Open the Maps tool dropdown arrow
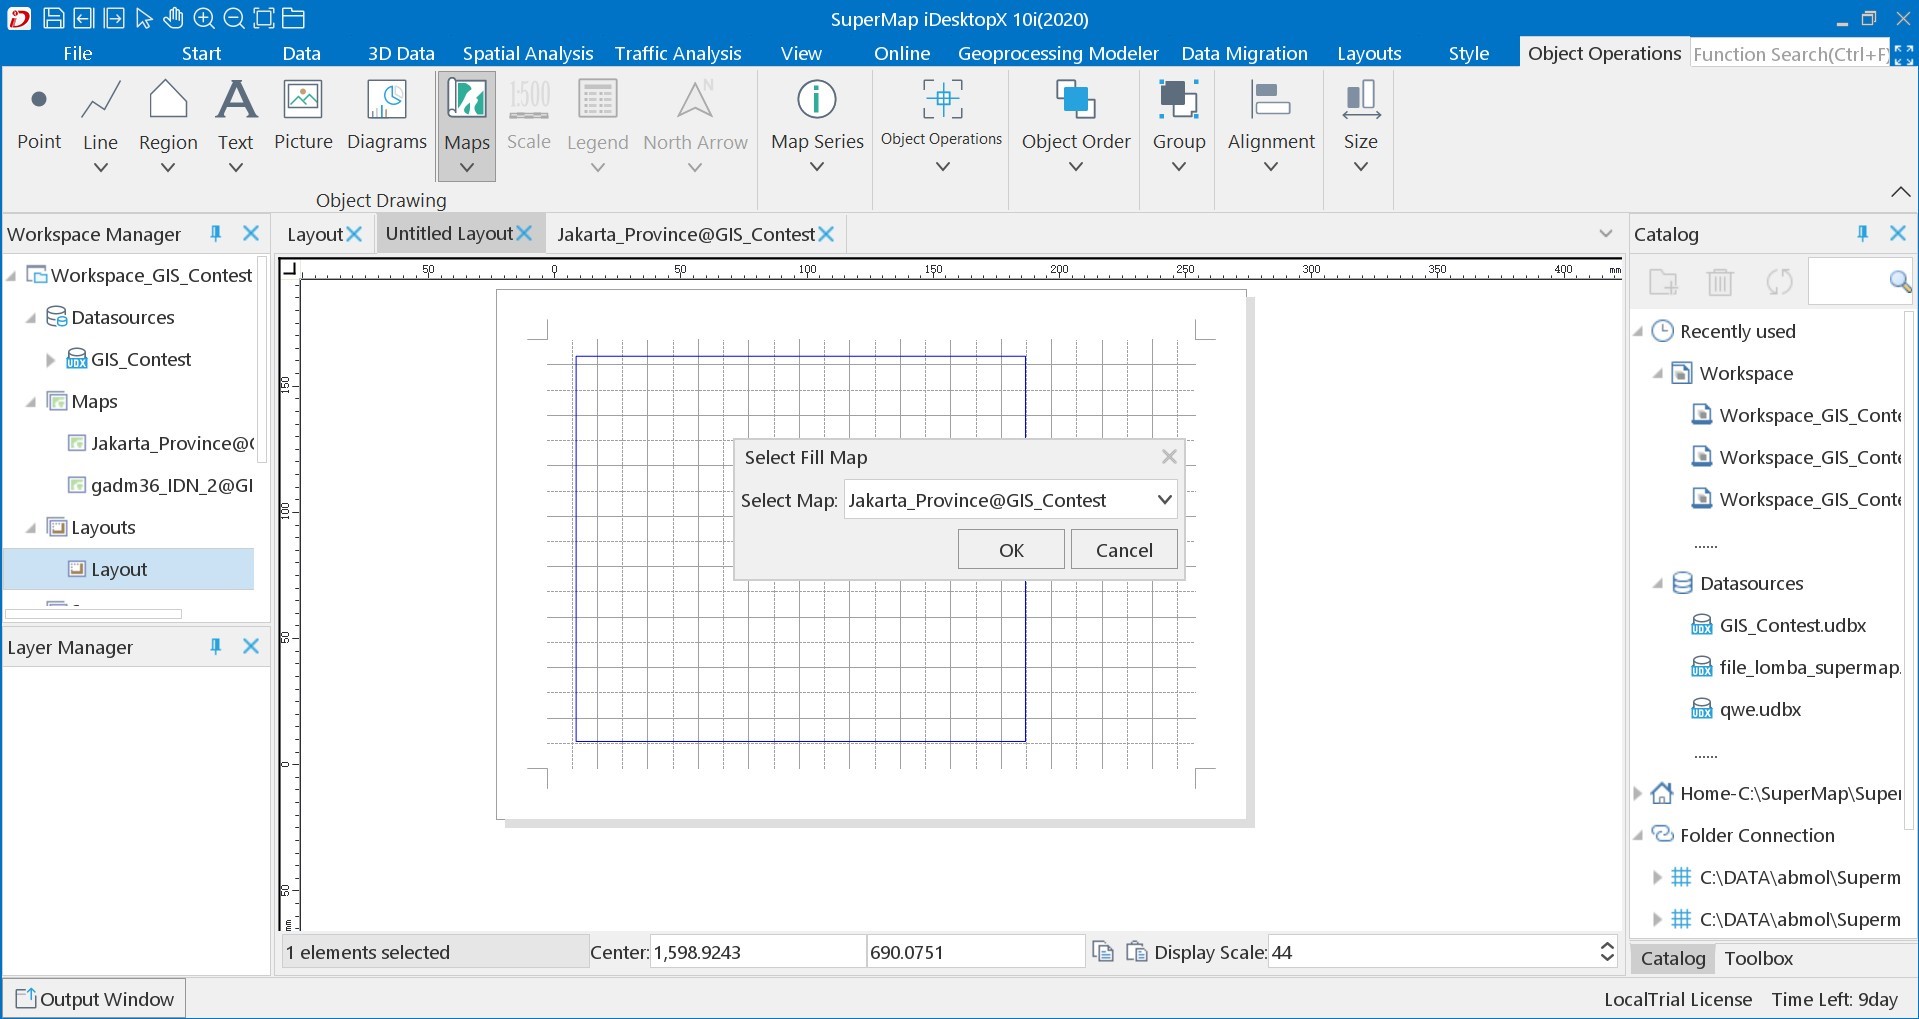The image size is (1919, 1019). 467,167
